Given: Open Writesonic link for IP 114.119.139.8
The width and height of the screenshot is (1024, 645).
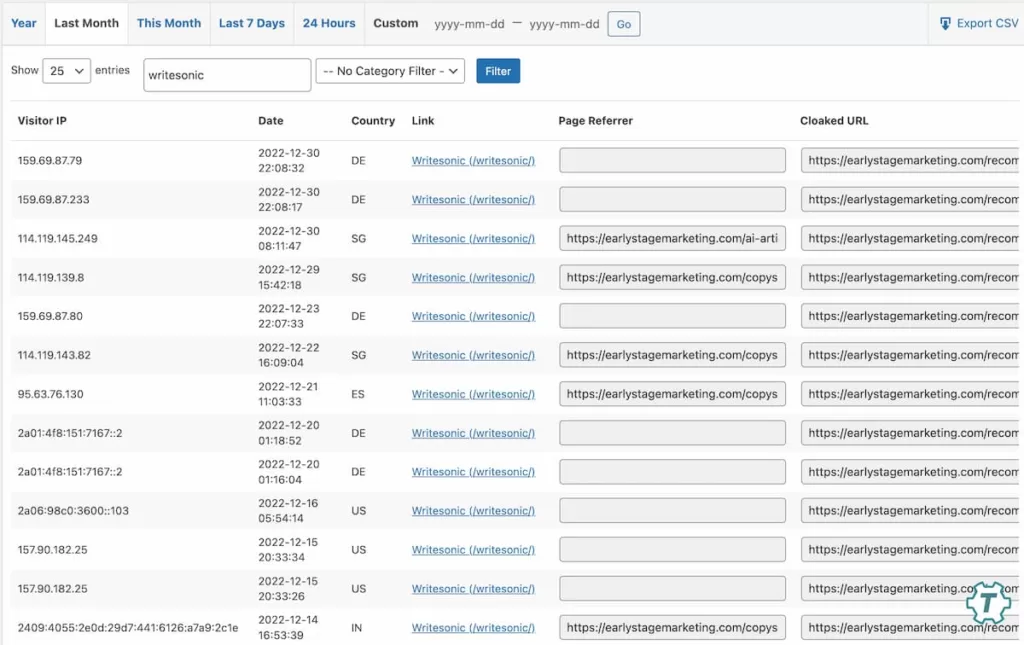Looking at the screenshot, I should pos(473,277).
